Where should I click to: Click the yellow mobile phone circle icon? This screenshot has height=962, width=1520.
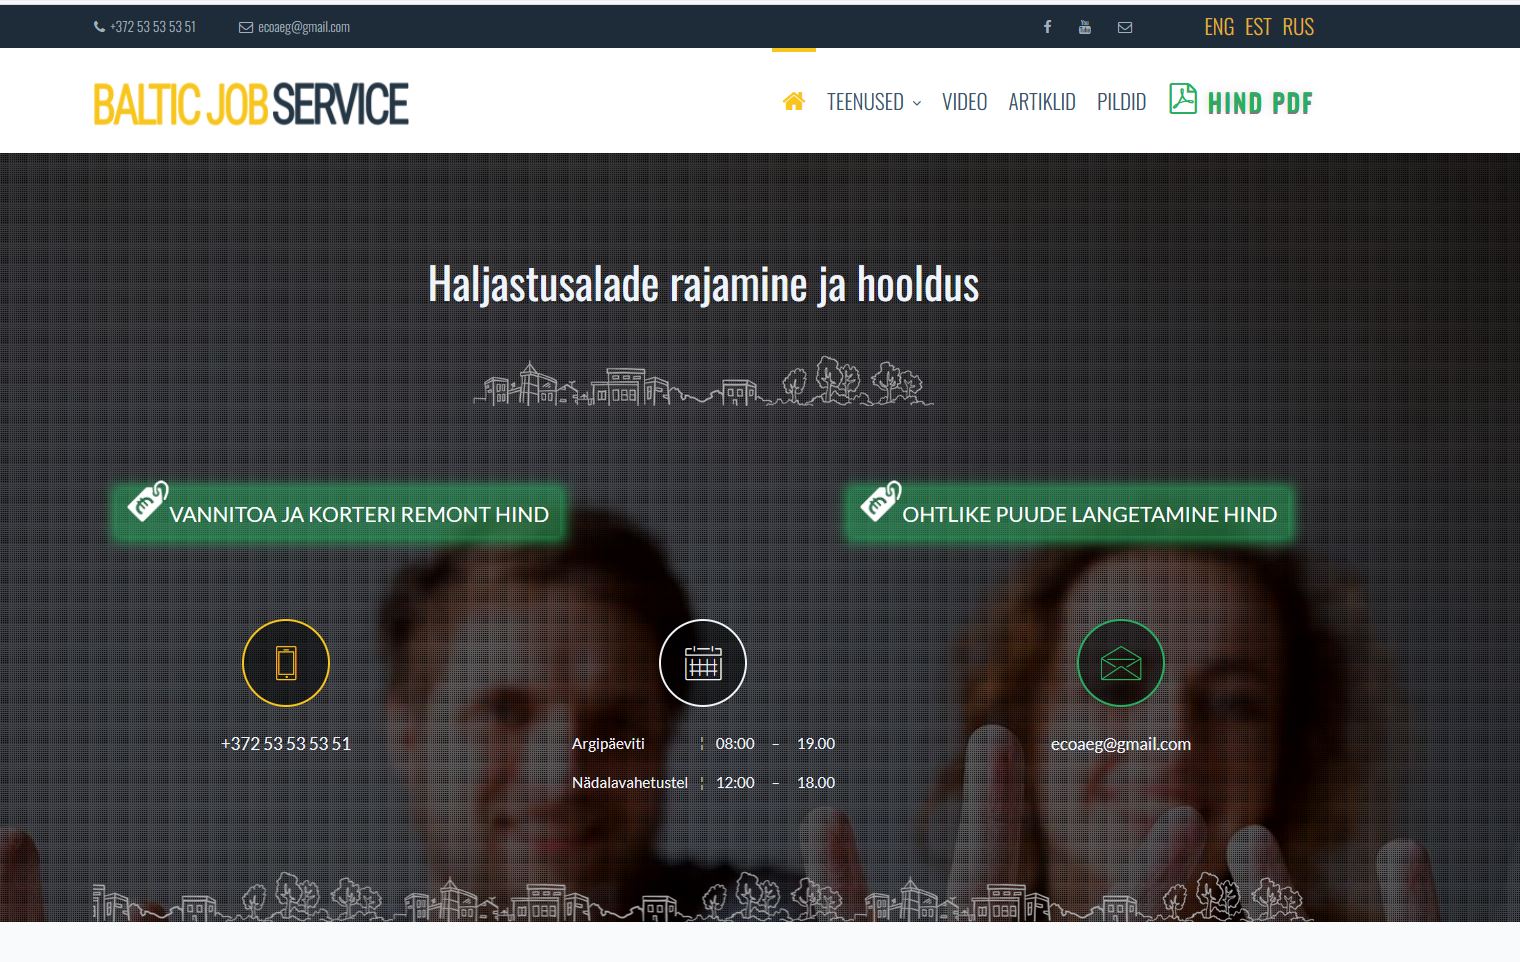(x=286, y=663)
